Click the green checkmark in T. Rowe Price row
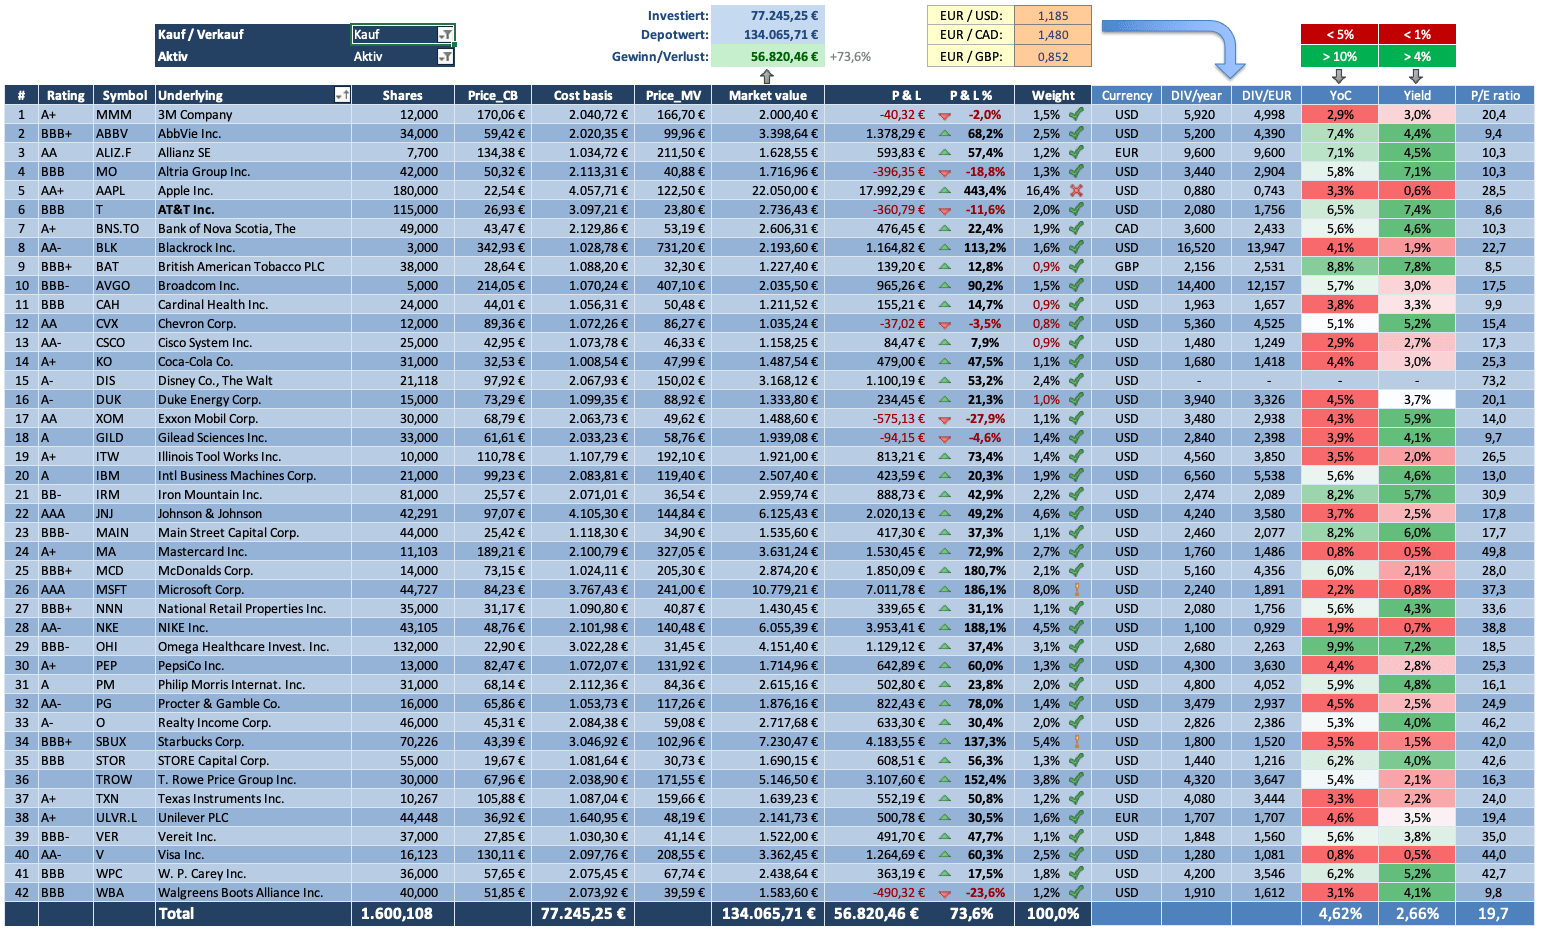The height and width of the screenshot is (937, 1545). [1076, 779]
